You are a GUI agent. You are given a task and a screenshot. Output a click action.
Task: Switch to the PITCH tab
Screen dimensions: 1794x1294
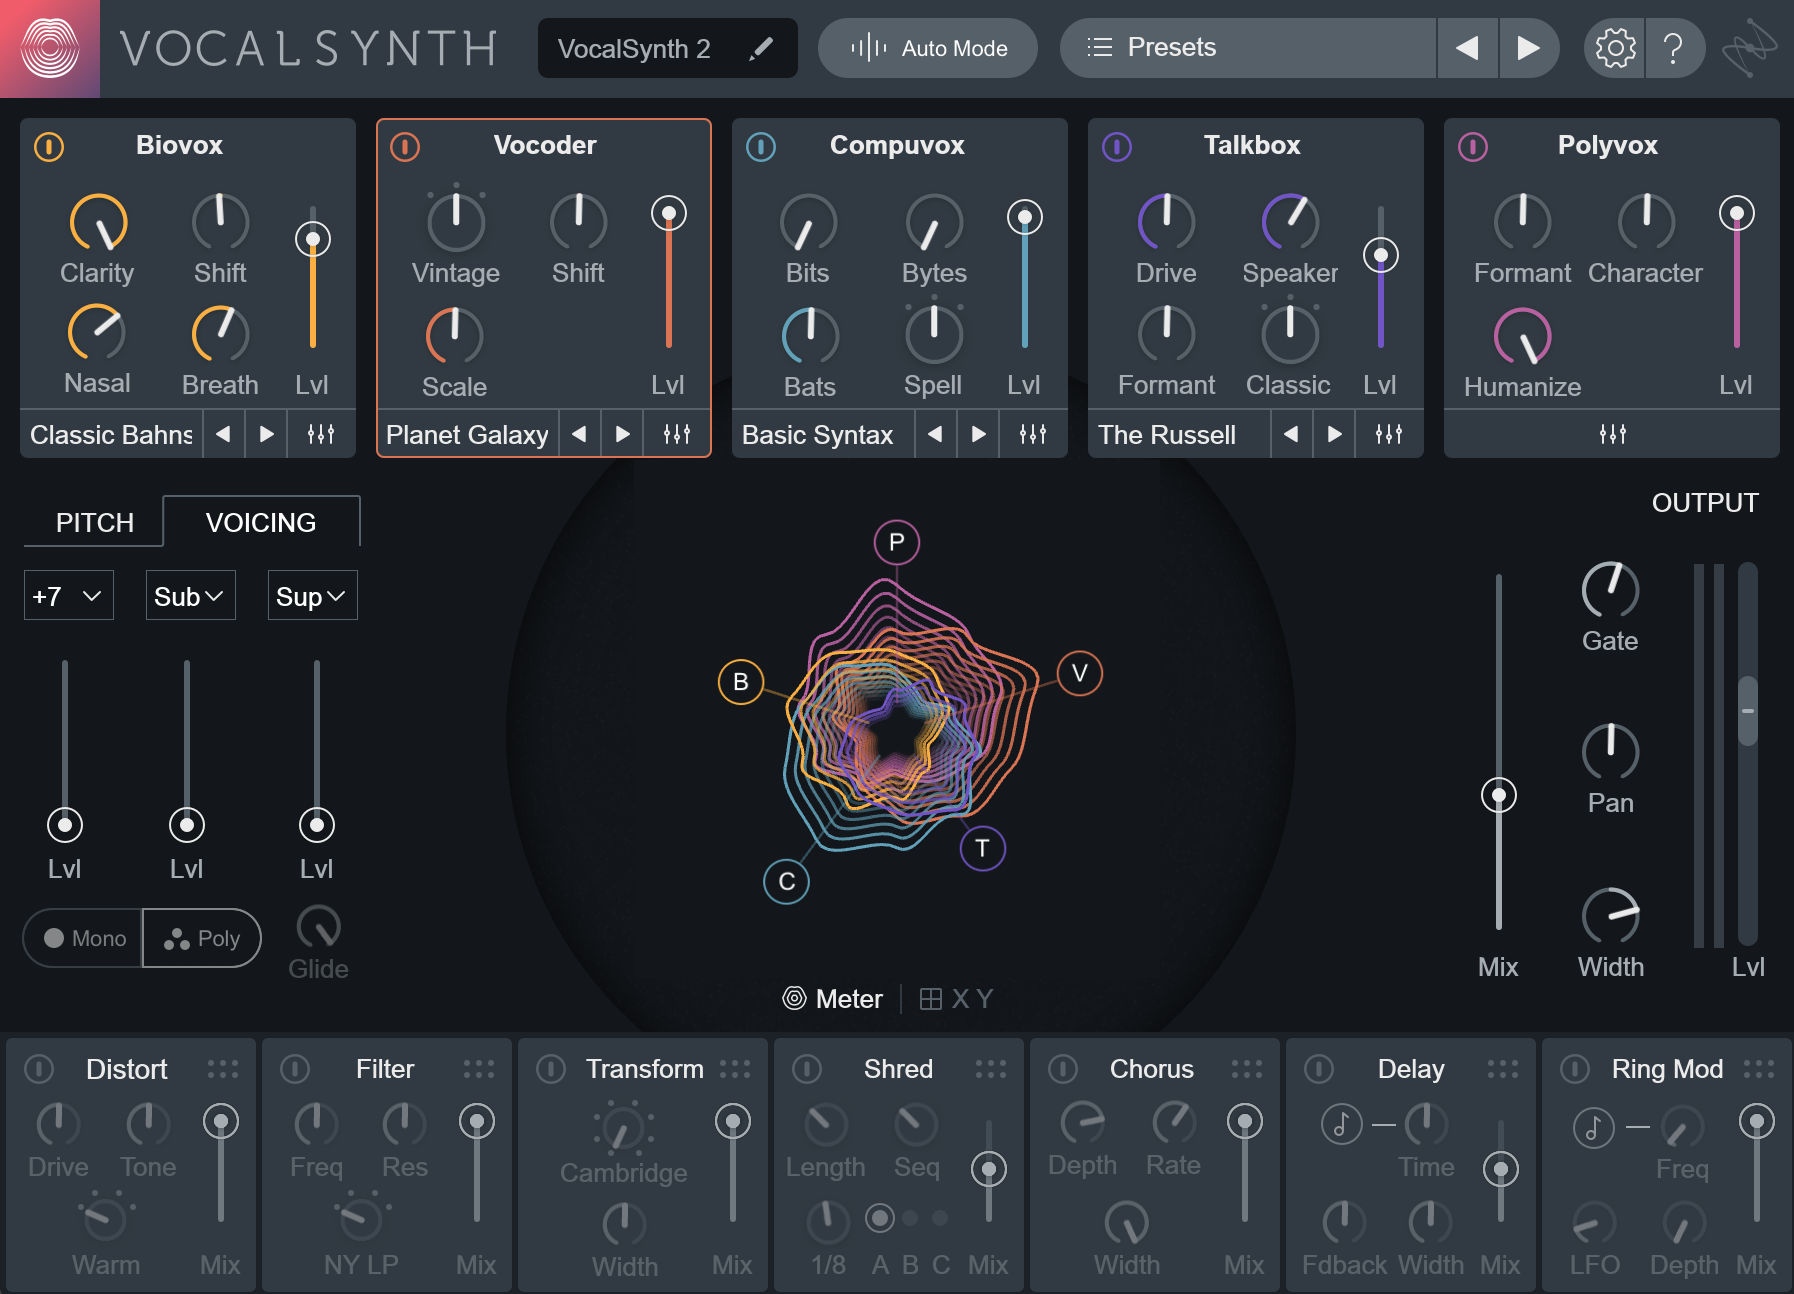point(94,522)
